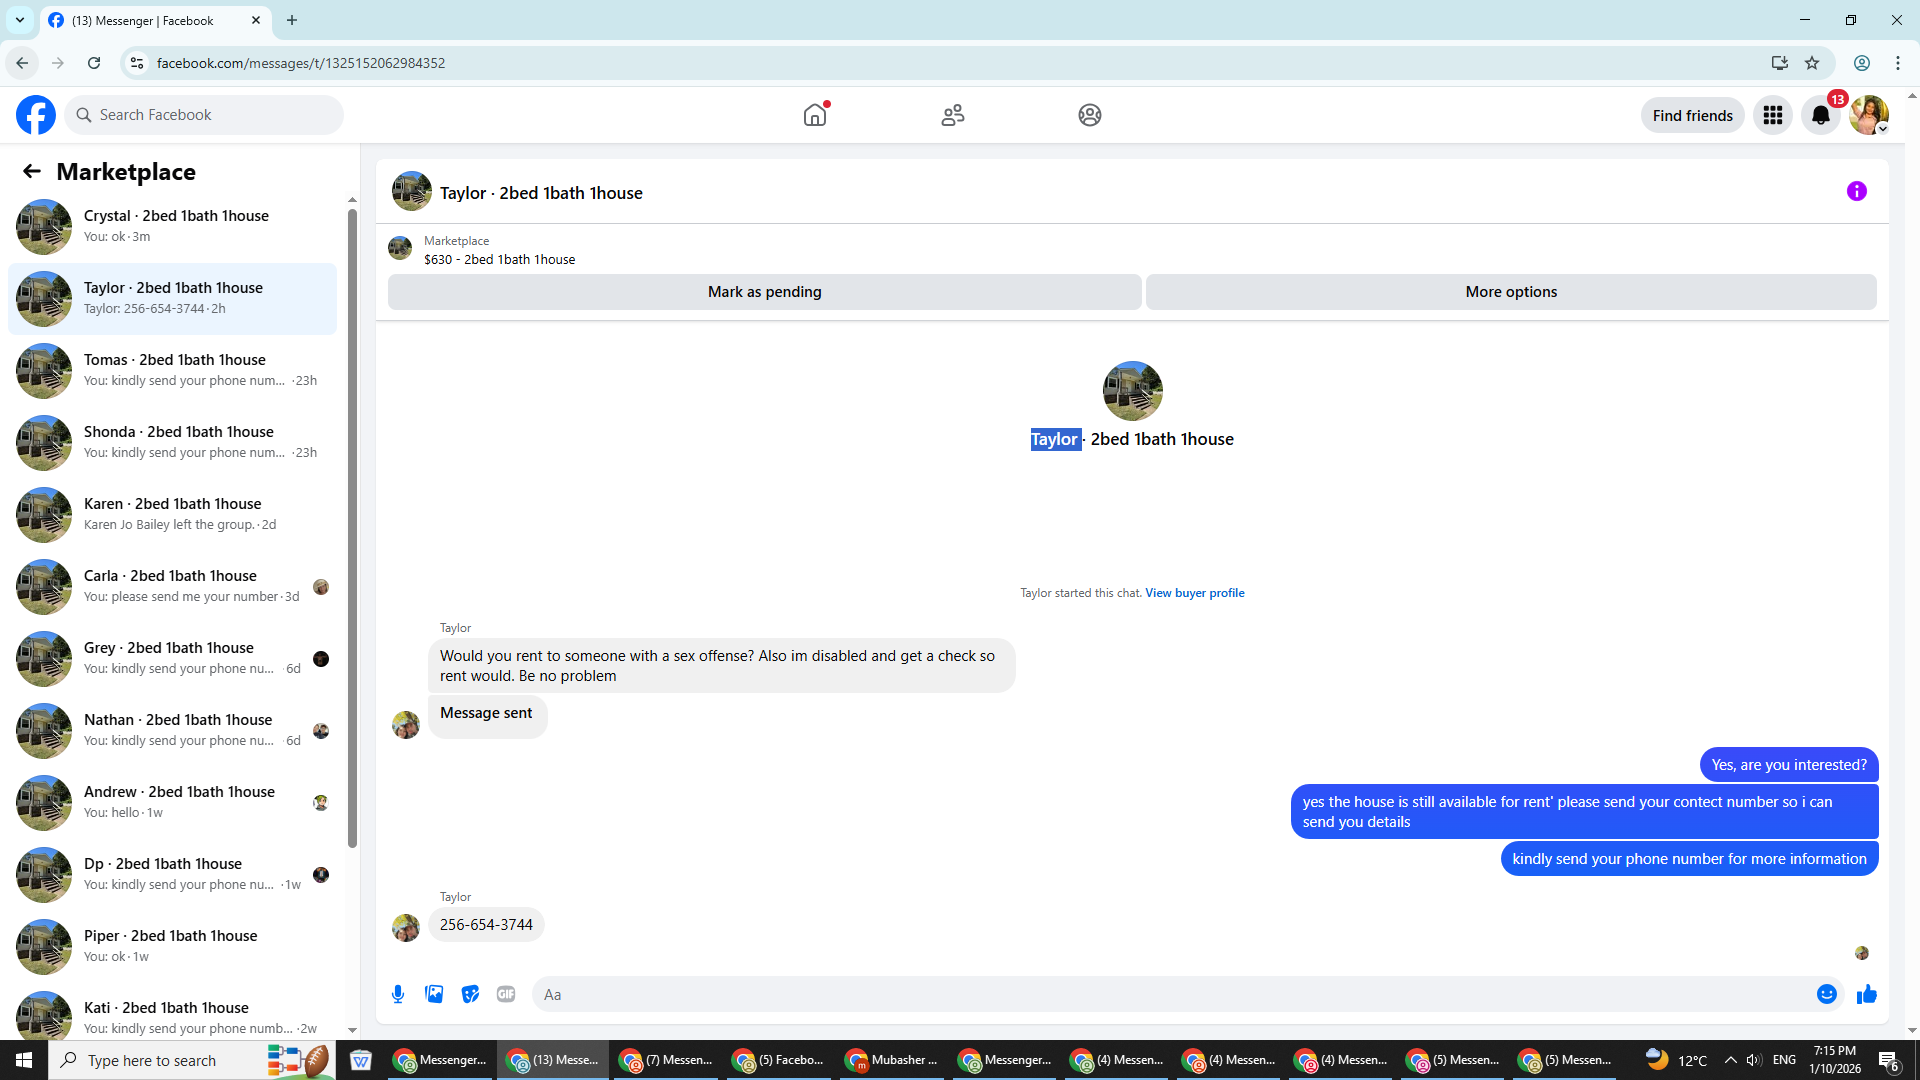
Task: Click the voice clip microphone icon
Action: [398, 994]
